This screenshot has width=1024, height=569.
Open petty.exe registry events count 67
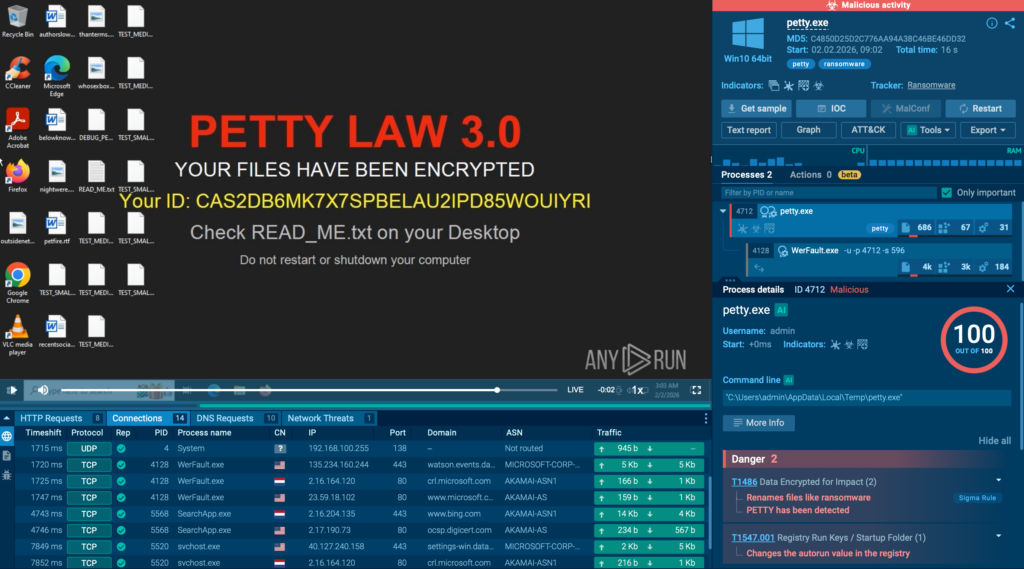click(x=955, y=228)
